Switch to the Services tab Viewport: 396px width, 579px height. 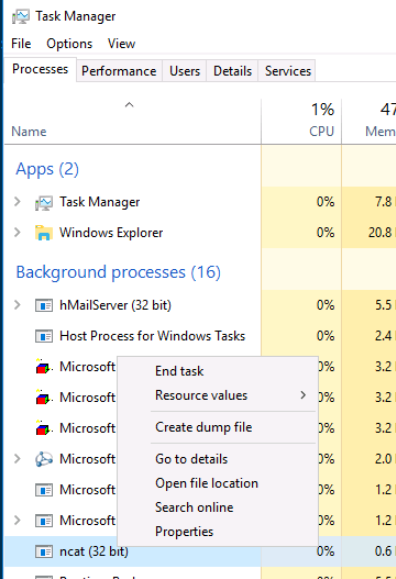[x=288, y=71]
